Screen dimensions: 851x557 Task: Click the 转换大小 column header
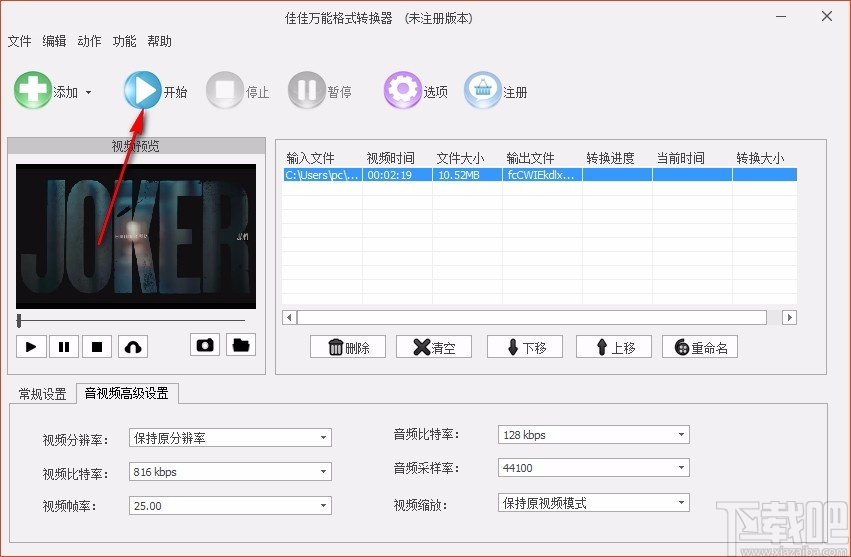[760, 159]
